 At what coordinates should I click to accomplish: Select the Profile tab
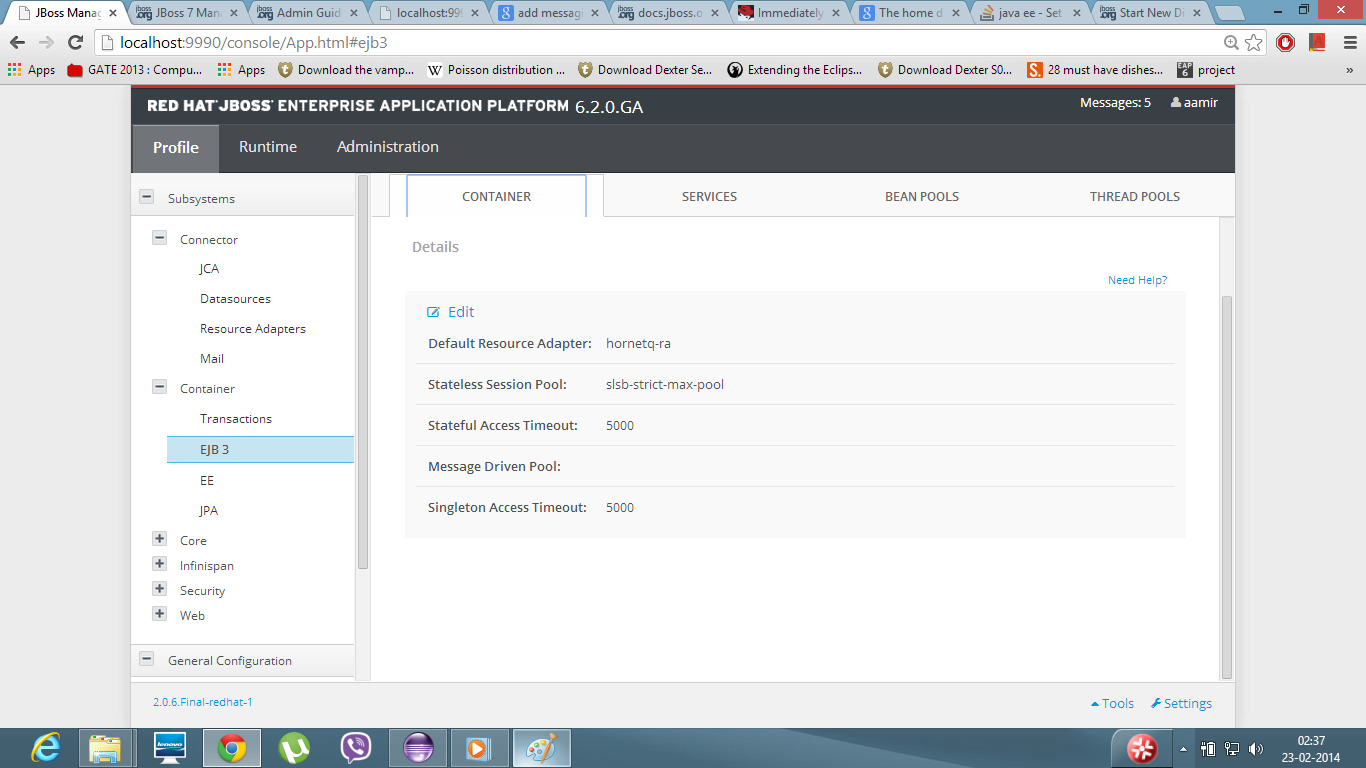176,148
